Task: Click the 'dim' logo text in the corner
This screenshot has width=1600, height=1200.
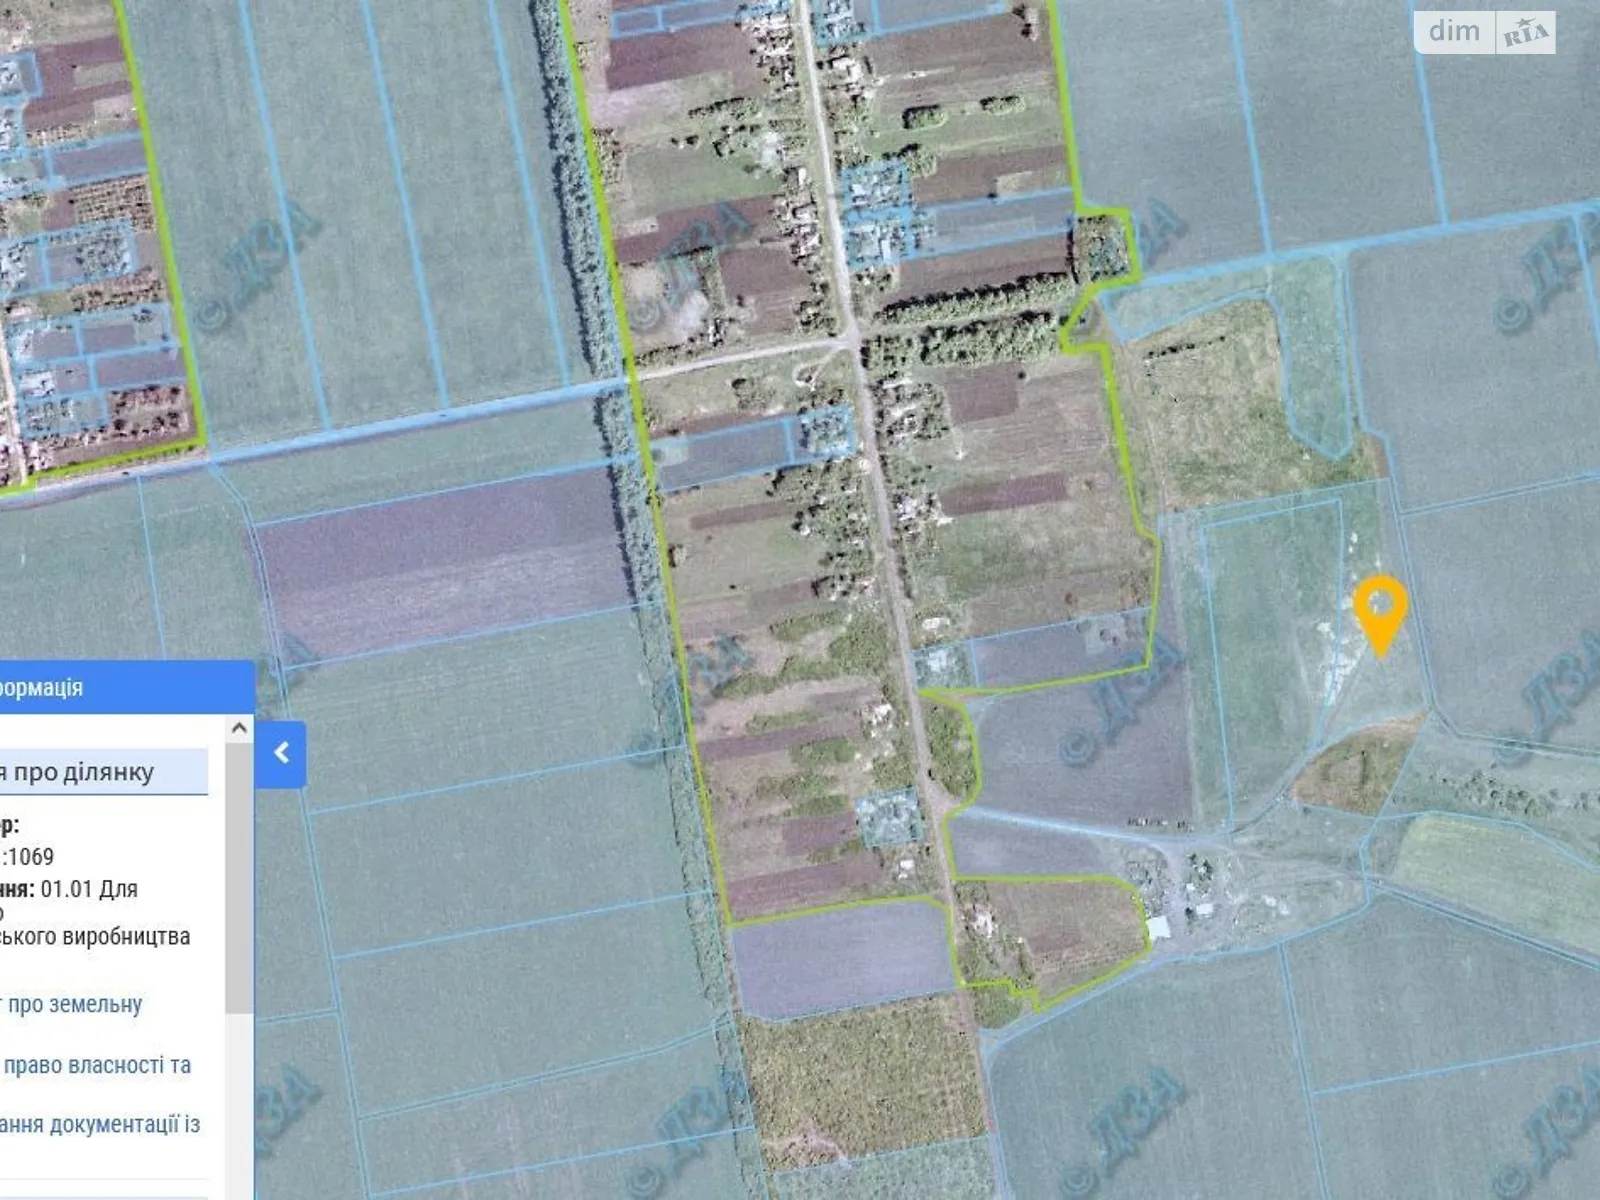Action: 1454,32
